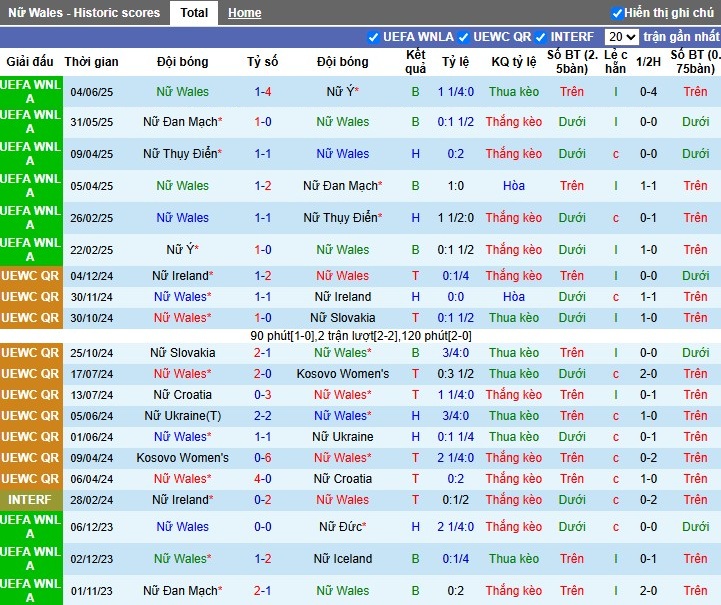
Task: Click handicap 1 1/4:0 in 04/06/25 row
Action: tap(456, 92)
